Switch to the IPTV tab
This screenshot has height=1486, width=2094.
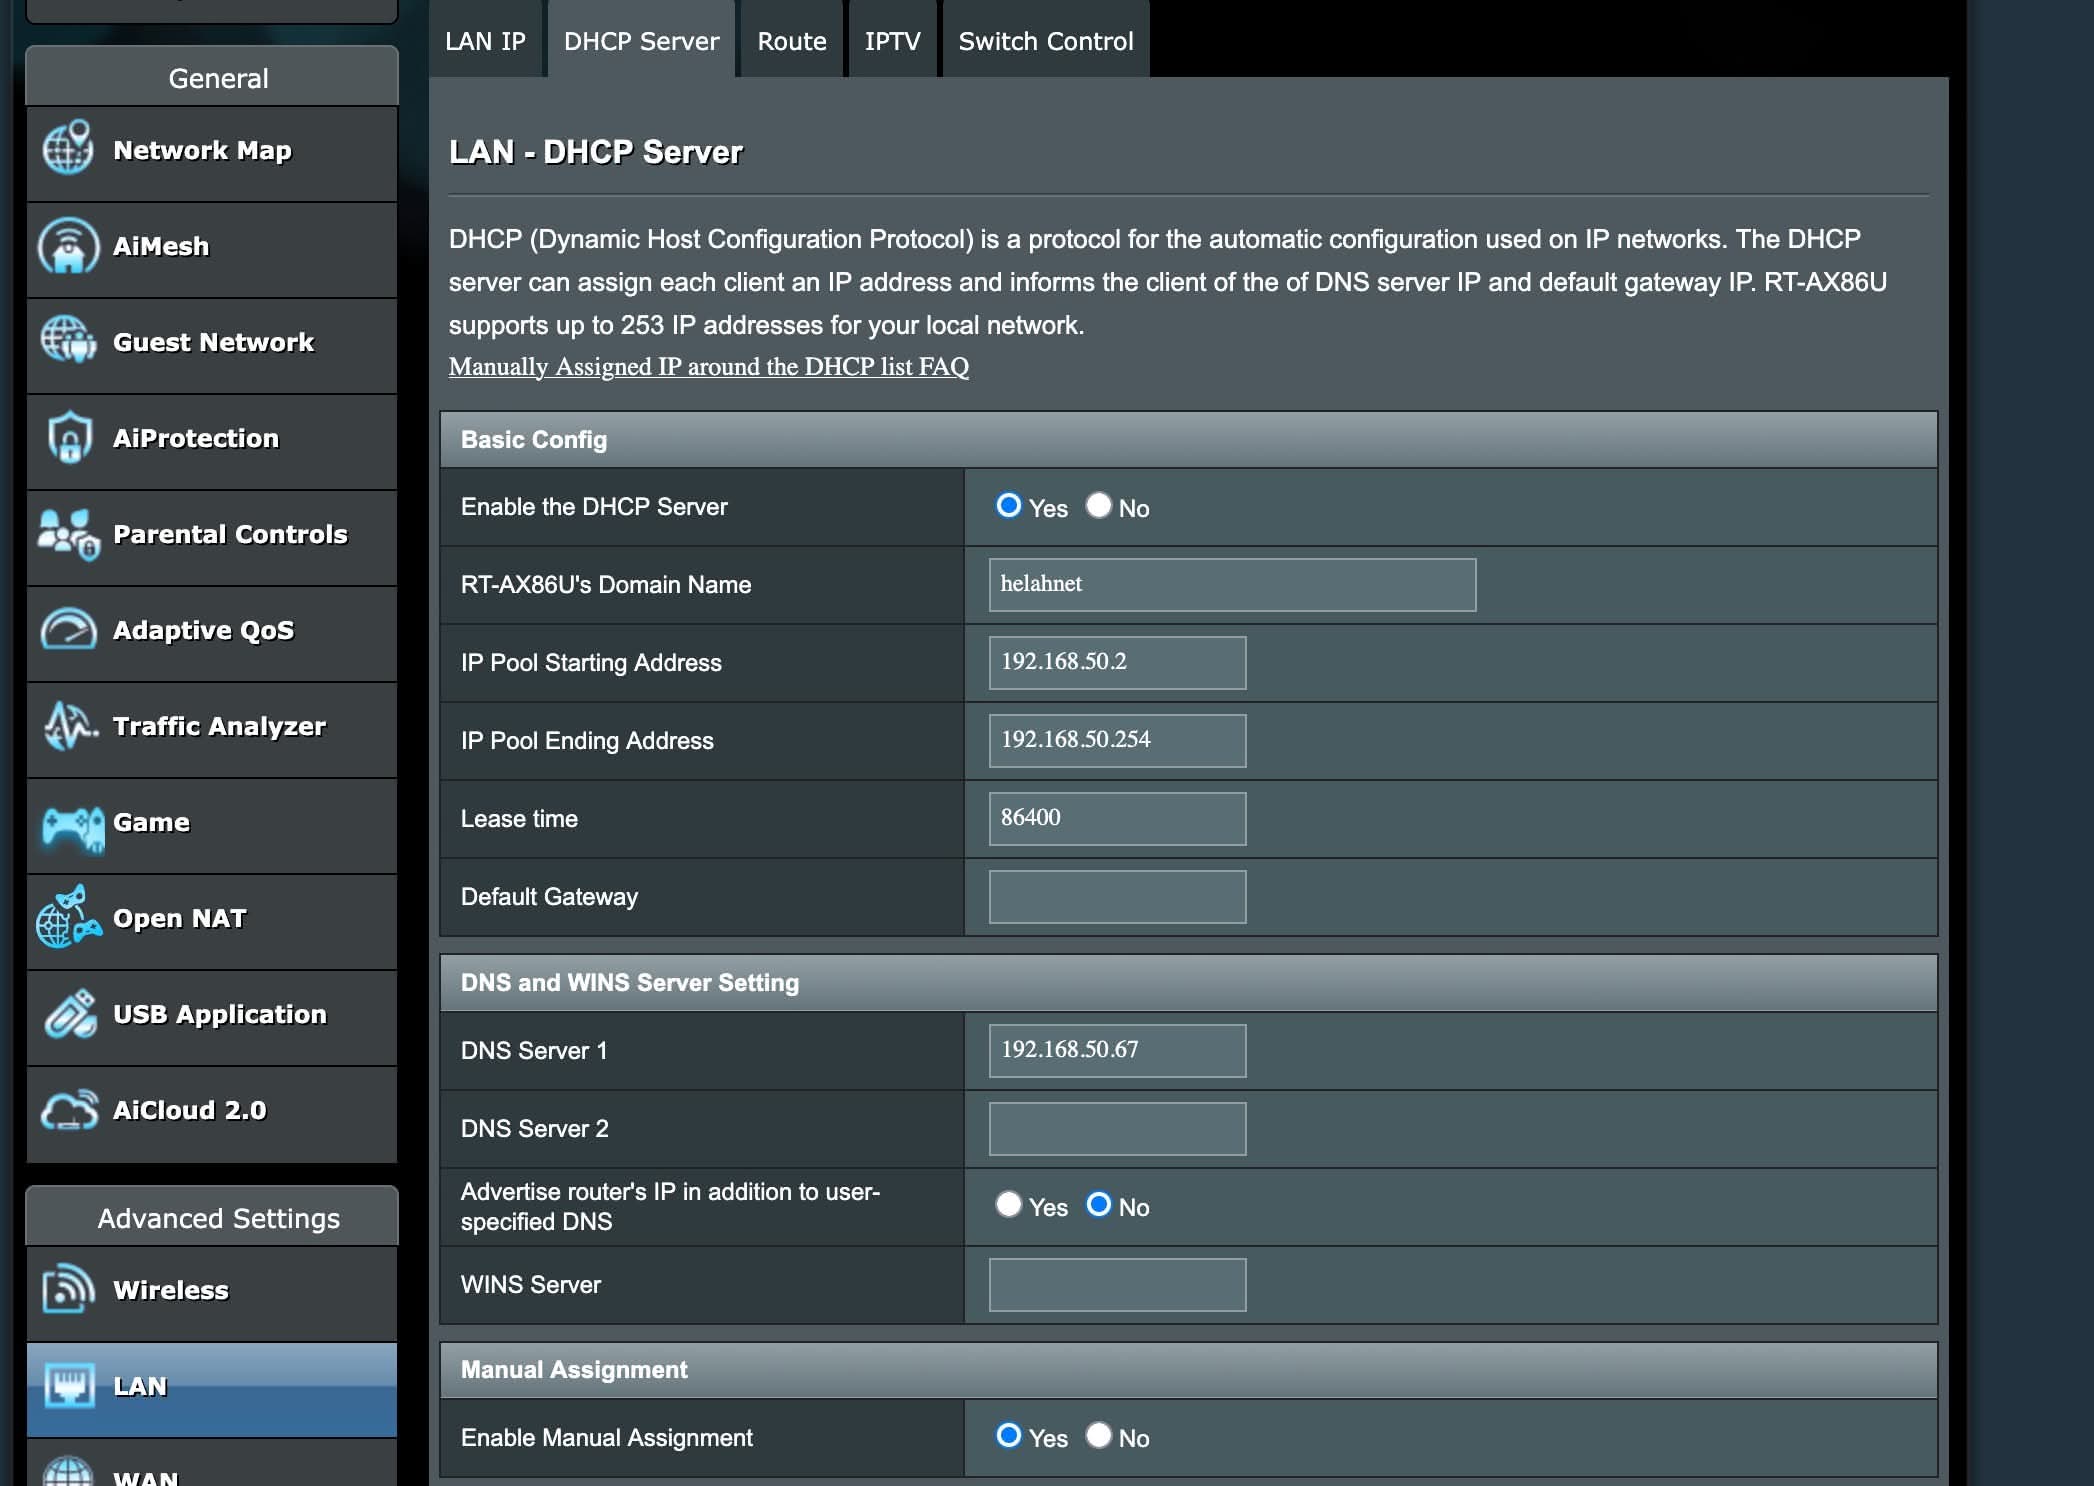[x=892, y=41]
